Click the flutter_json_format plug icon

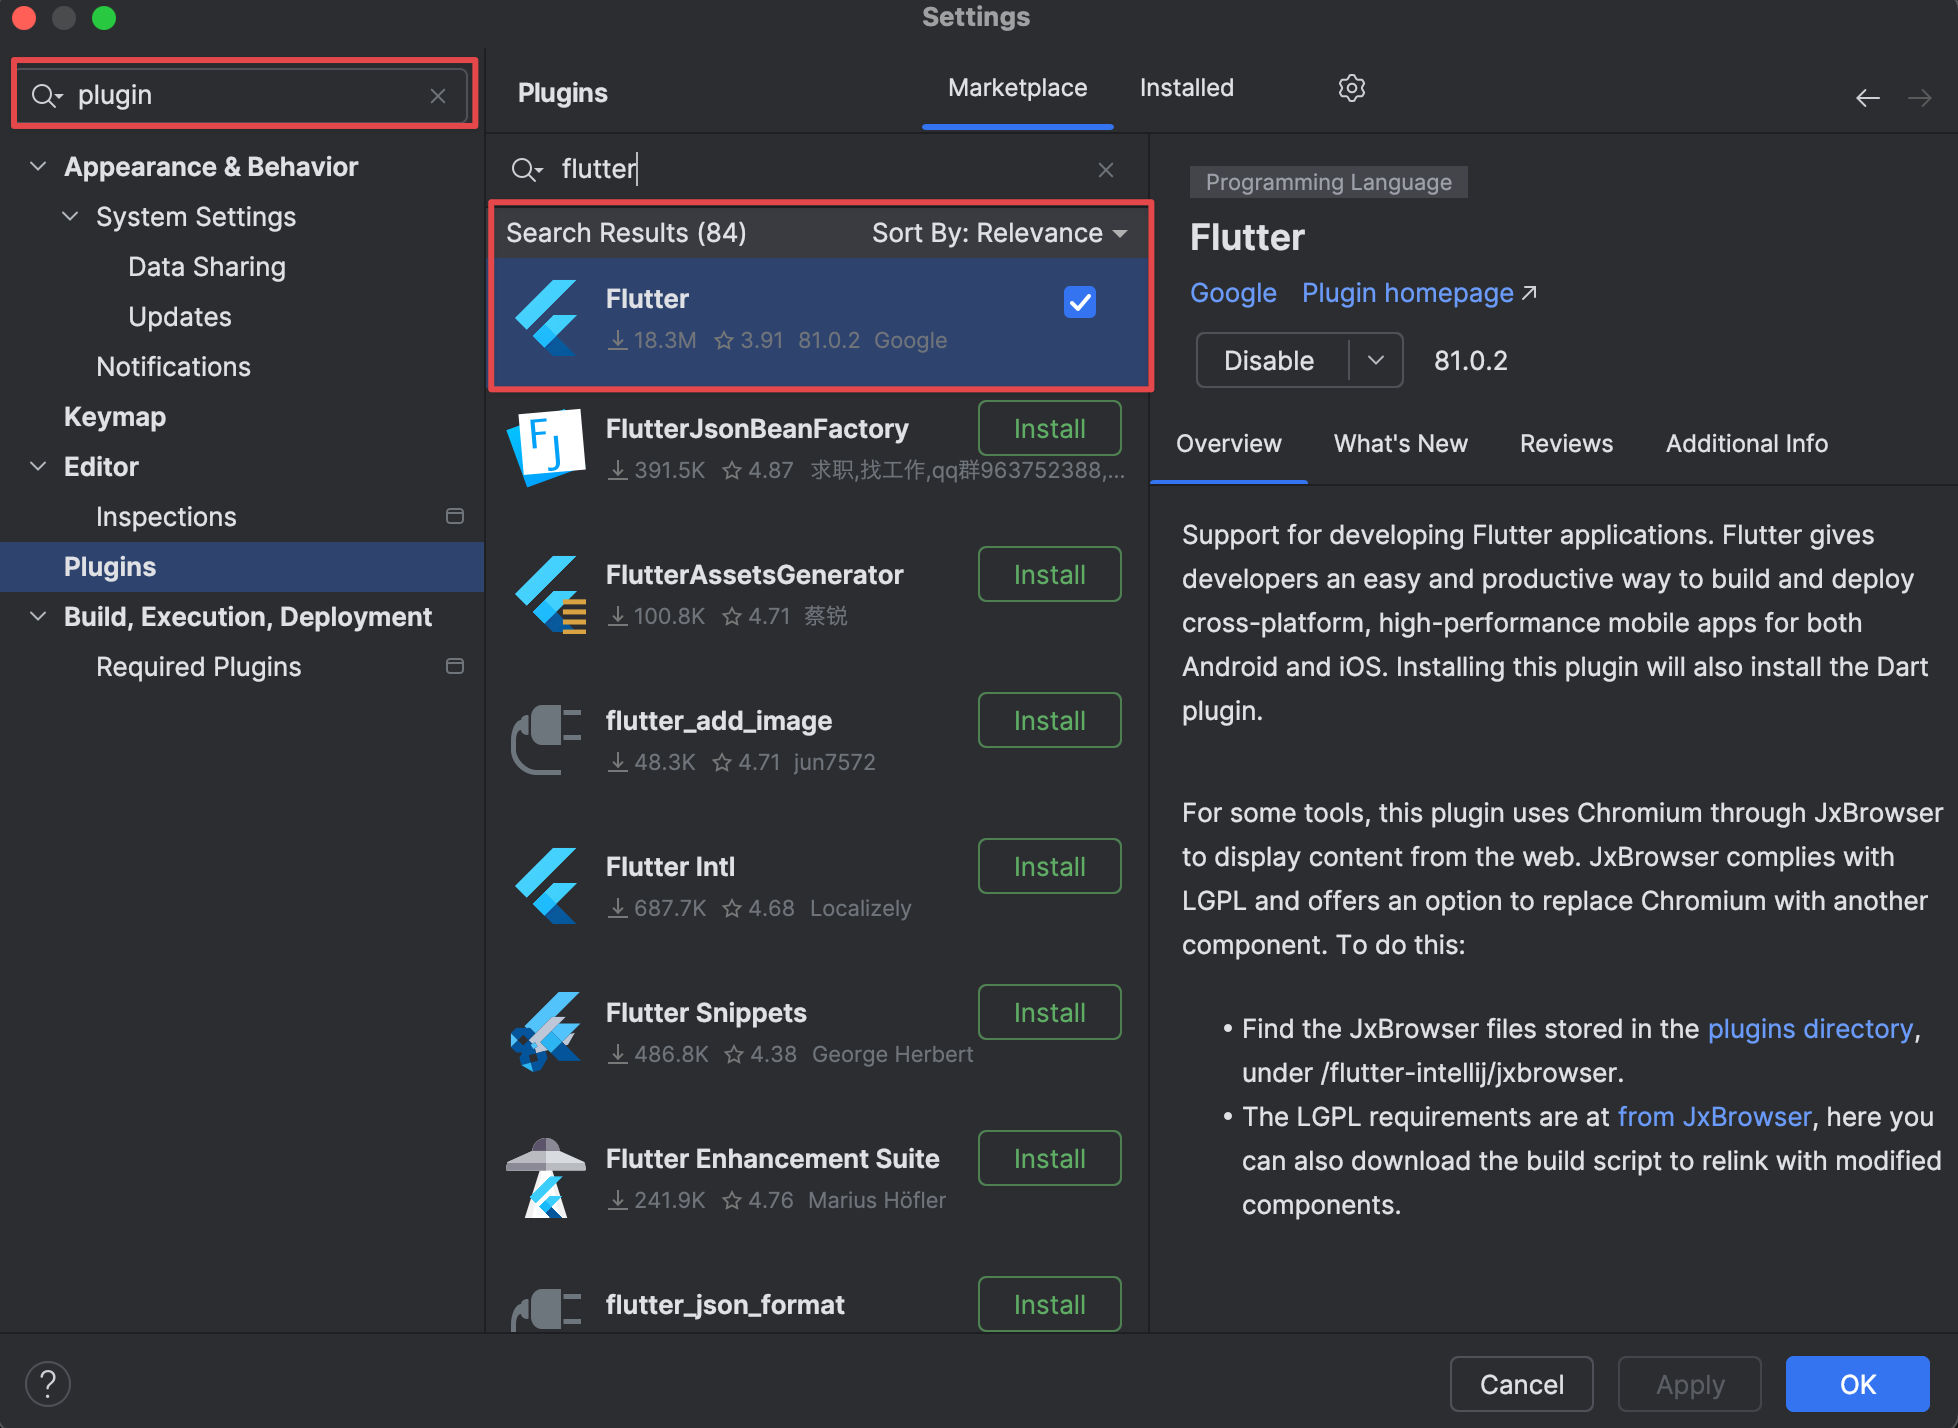pyautogui.click(x=547, y=1310)
